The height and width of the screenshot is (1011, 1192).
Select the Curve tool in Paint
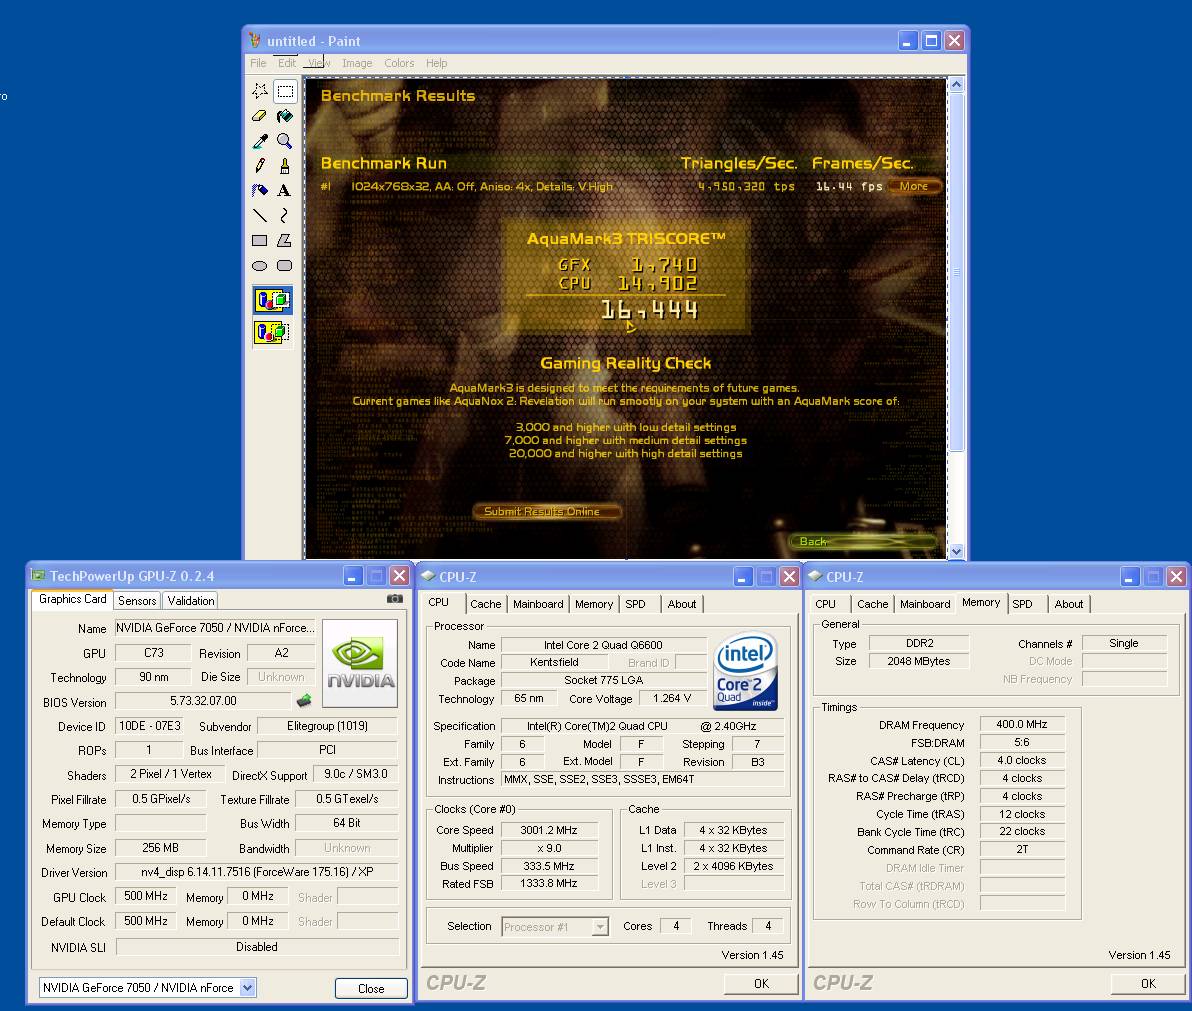285,216
